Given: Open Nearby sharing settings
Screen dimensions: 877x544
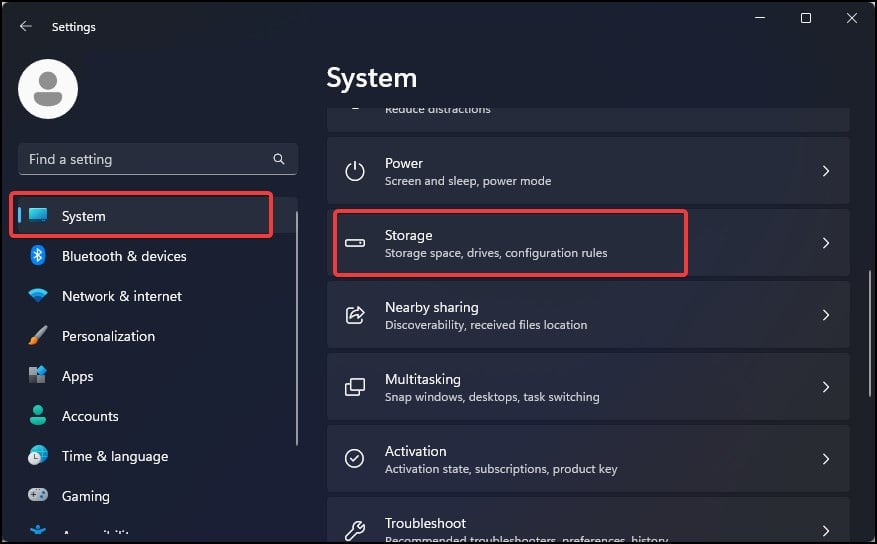Looking at the screenshot, I should tap(588, 315).
